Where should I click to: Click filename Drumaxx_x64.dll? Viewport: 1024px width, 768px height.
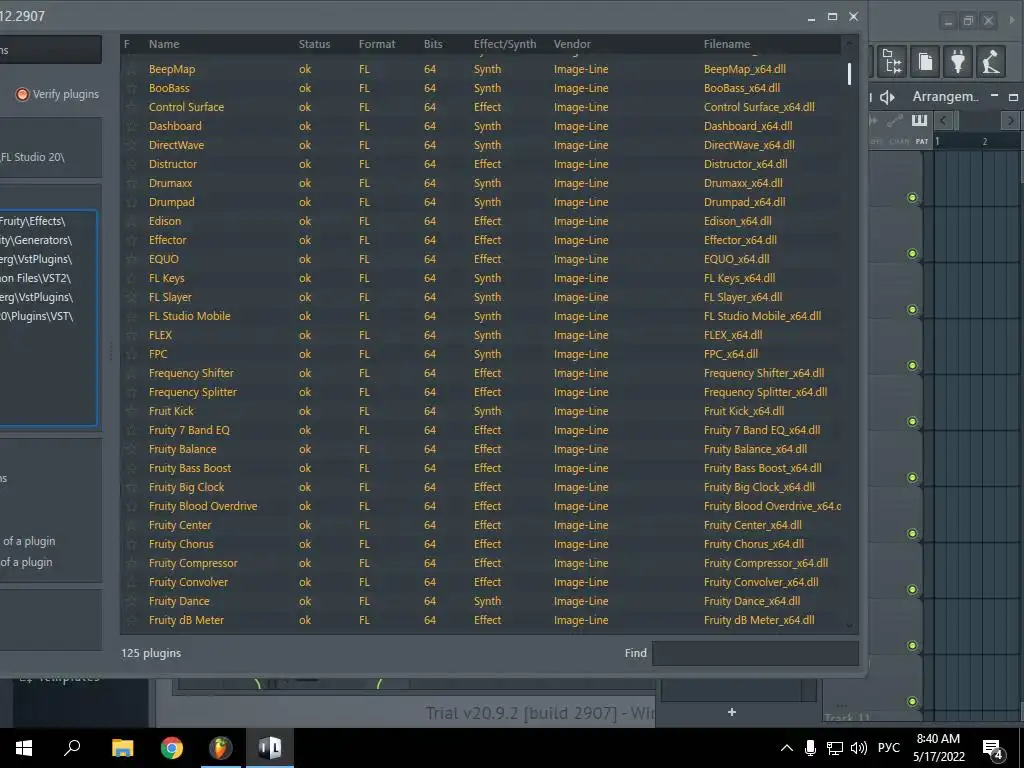[x=743, y=184]
